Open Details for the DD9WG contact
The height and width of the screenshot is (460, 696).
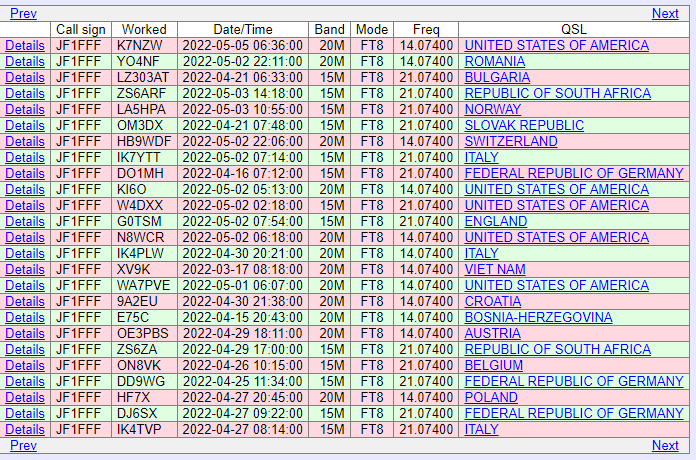[x=25, y=381]
